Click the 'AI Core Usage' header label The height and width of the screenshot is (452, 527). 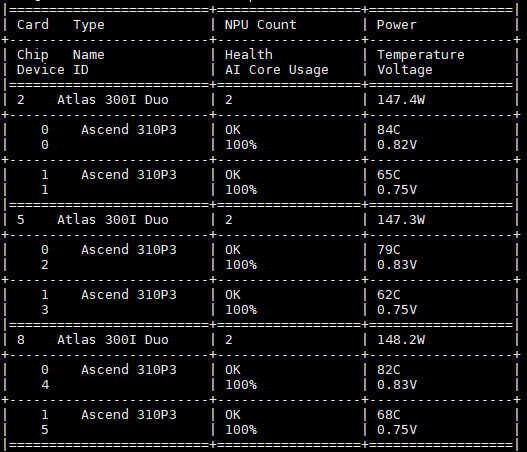277,70
